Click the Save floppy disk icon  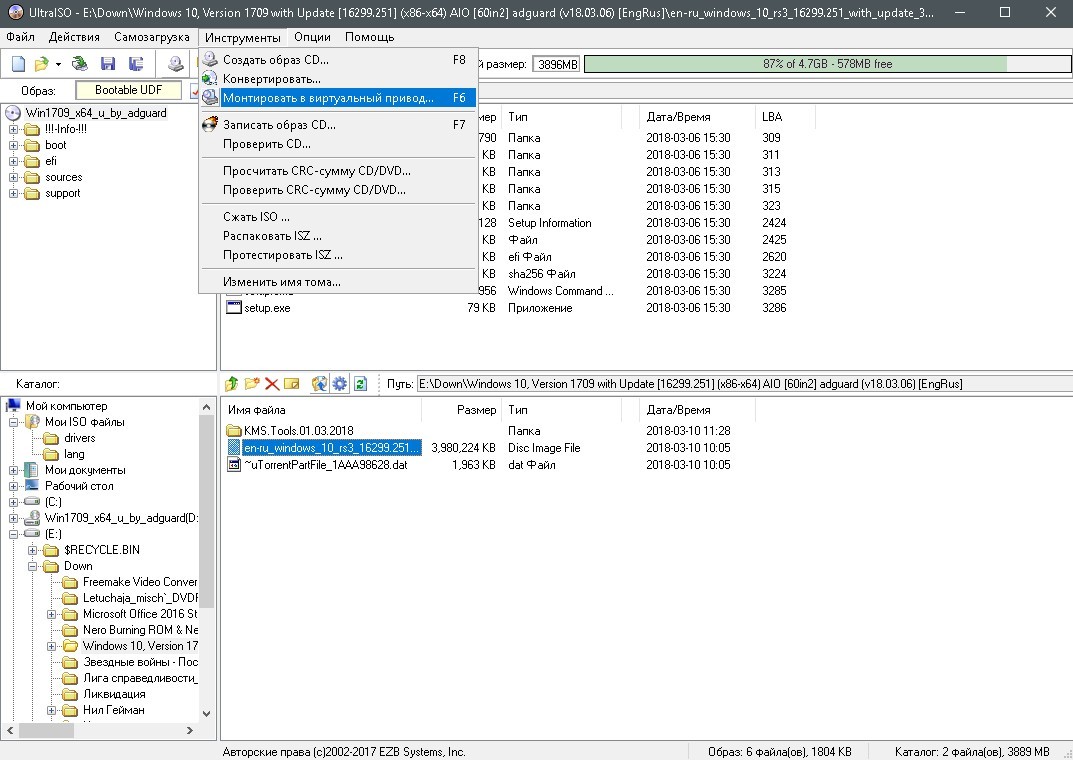tap(108, 64)
